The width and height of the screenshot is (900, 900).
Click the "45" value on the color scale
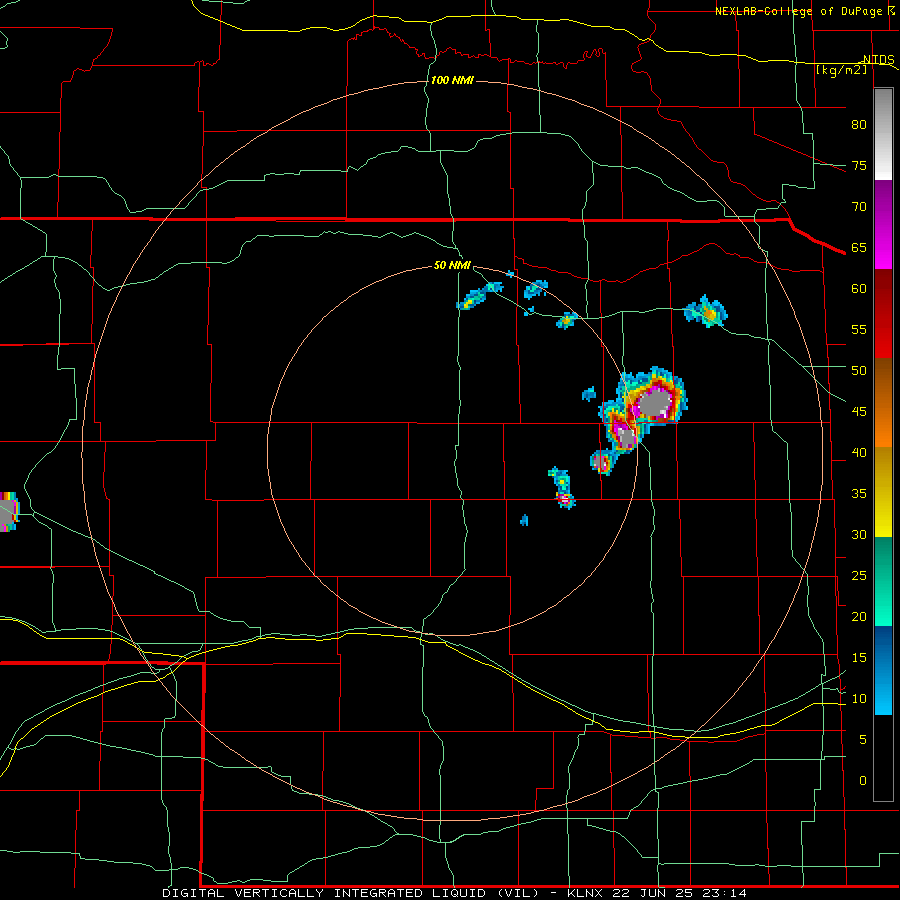[859, 412]
